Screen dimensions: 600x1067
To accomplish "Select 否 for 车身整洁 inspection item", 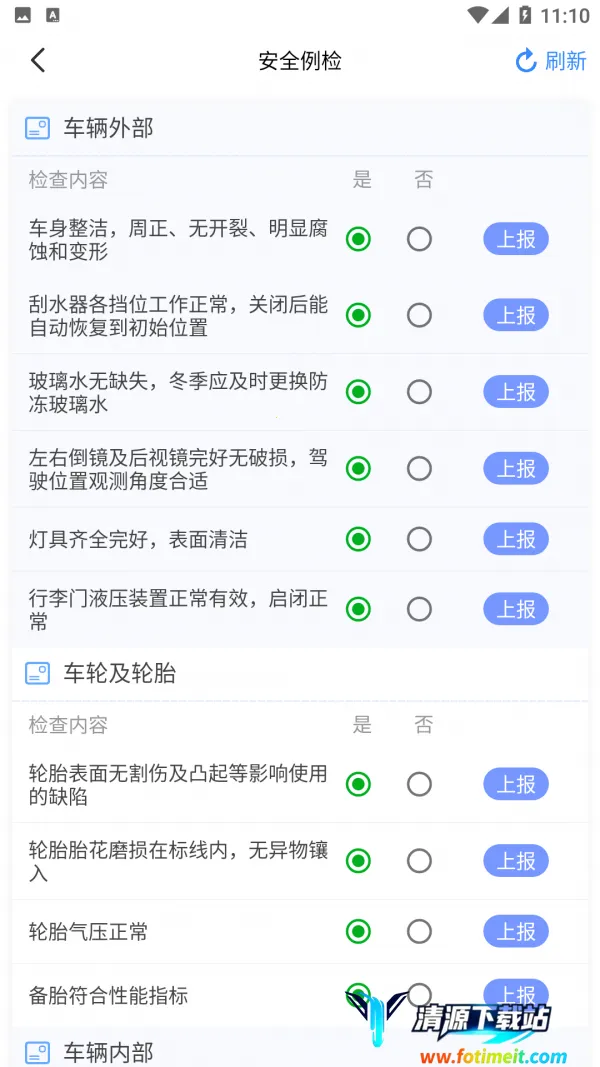I will [420, 239].
